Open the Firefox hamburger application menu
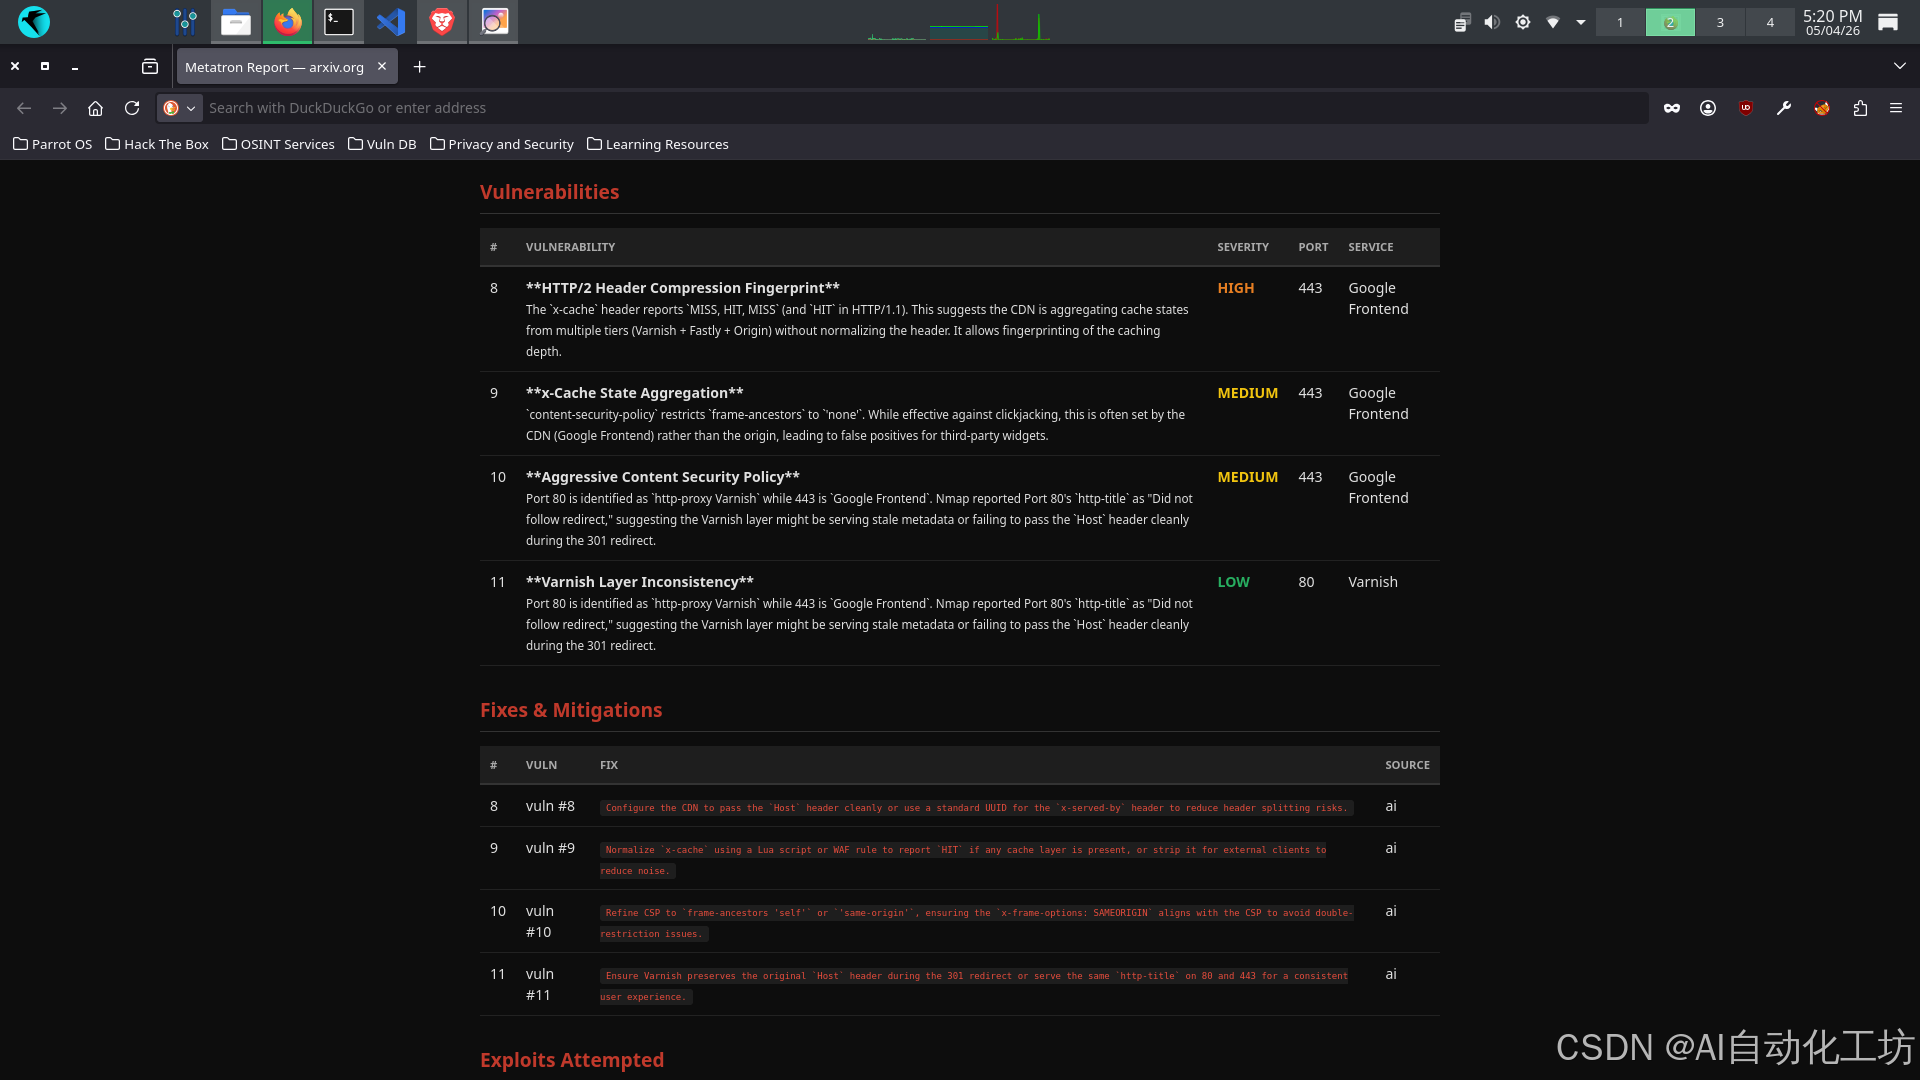Image resolution: width=1920 pixels, height=1080 pixels. [x=1896, y=108]
